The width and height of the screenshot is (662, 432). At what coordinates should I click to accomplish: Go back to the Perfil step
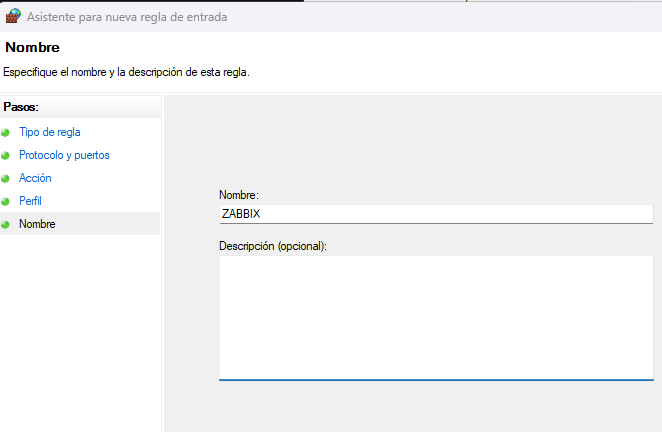[x=30, y=201]
